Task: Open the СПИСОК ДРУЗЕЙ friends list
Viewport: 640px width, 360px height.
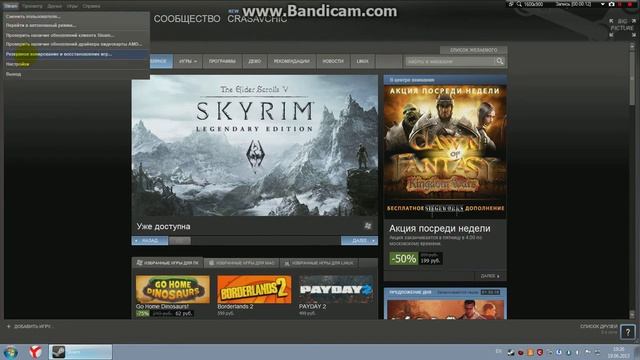Action: click(599, 327)
